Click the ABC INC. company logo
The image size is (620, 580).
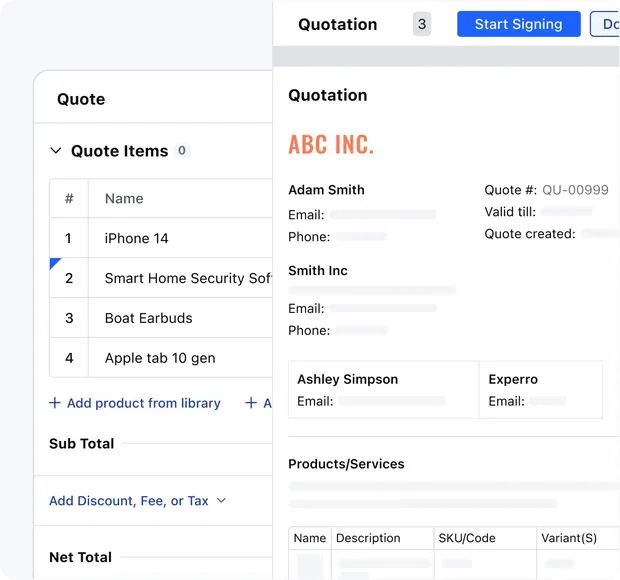click(x=331, y=144)
